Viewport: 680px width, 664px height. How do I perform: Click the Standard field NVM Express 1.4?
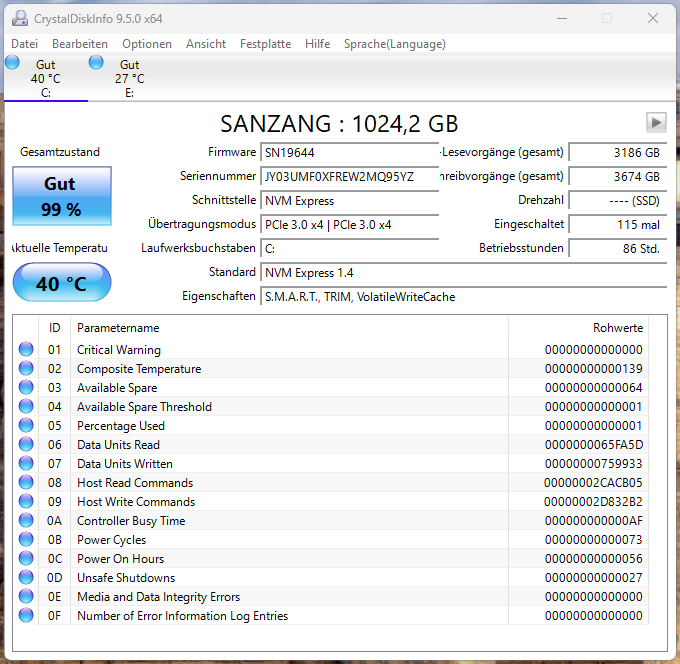(464, 273)
